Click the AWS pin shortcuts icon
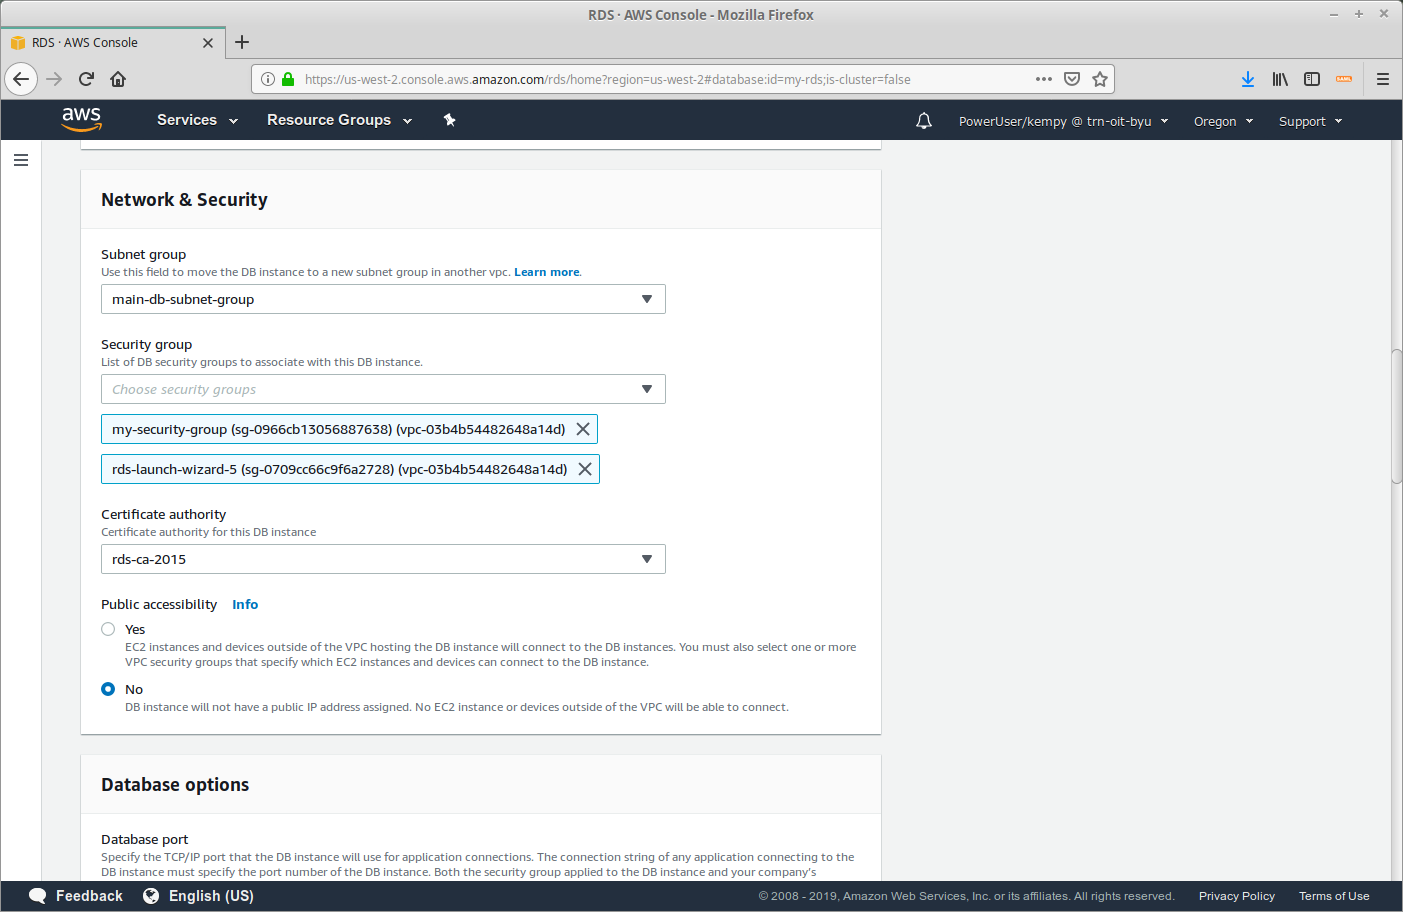The image size is (1403, 912). pyautogui.click(x=450, y=120)
